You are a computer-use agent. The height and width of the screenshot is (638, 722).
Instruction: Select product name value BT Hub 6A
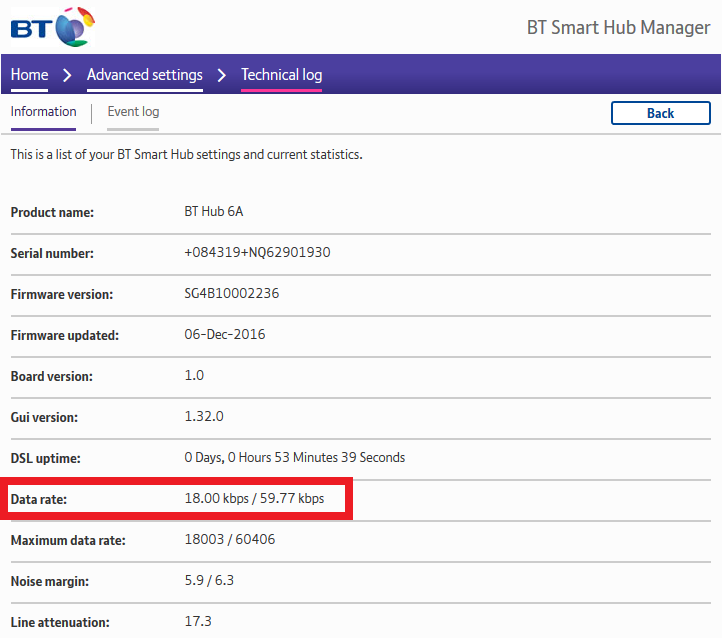tap(214, 211)
